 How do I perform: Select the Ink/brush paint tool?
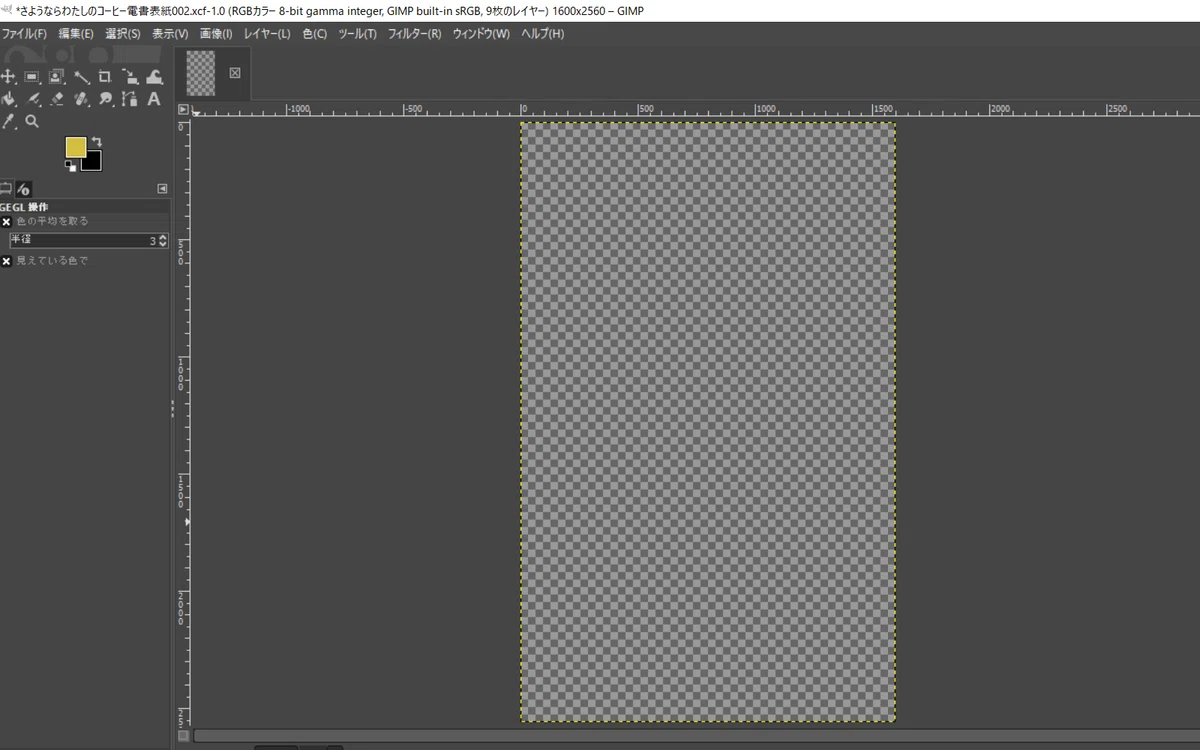tap(32, 99)
